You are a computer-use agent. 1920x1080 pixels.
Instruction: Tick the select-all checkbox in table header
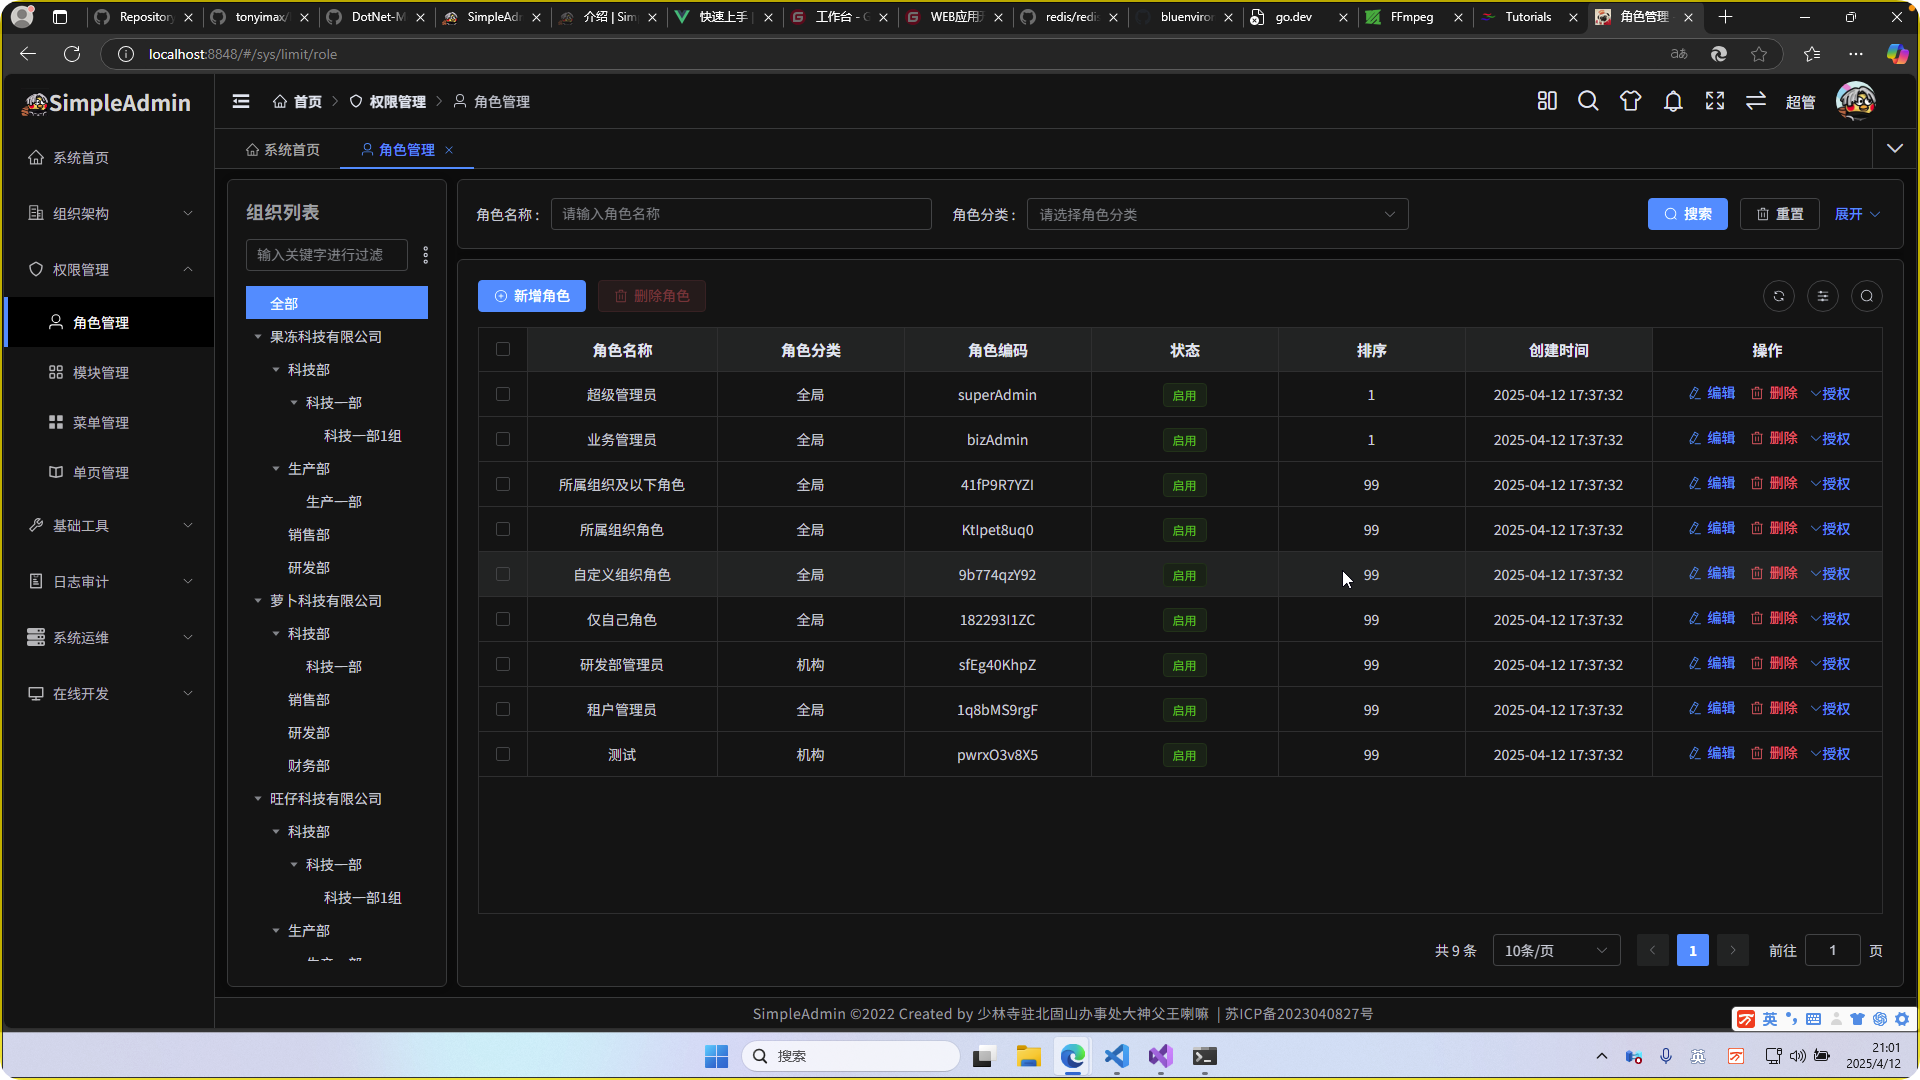click(503, 349)
